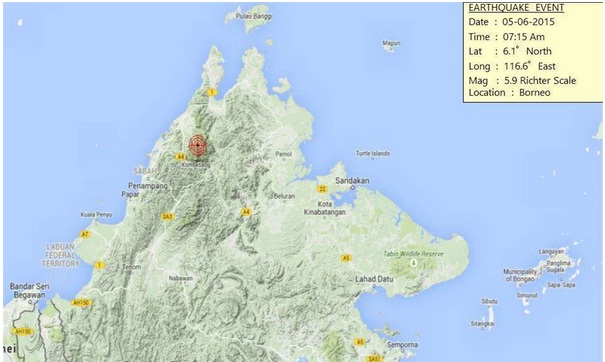The width and height of the screenshot is (605, 362).
Task: Click the location value 'Borneo'
Action: (534, 93)
